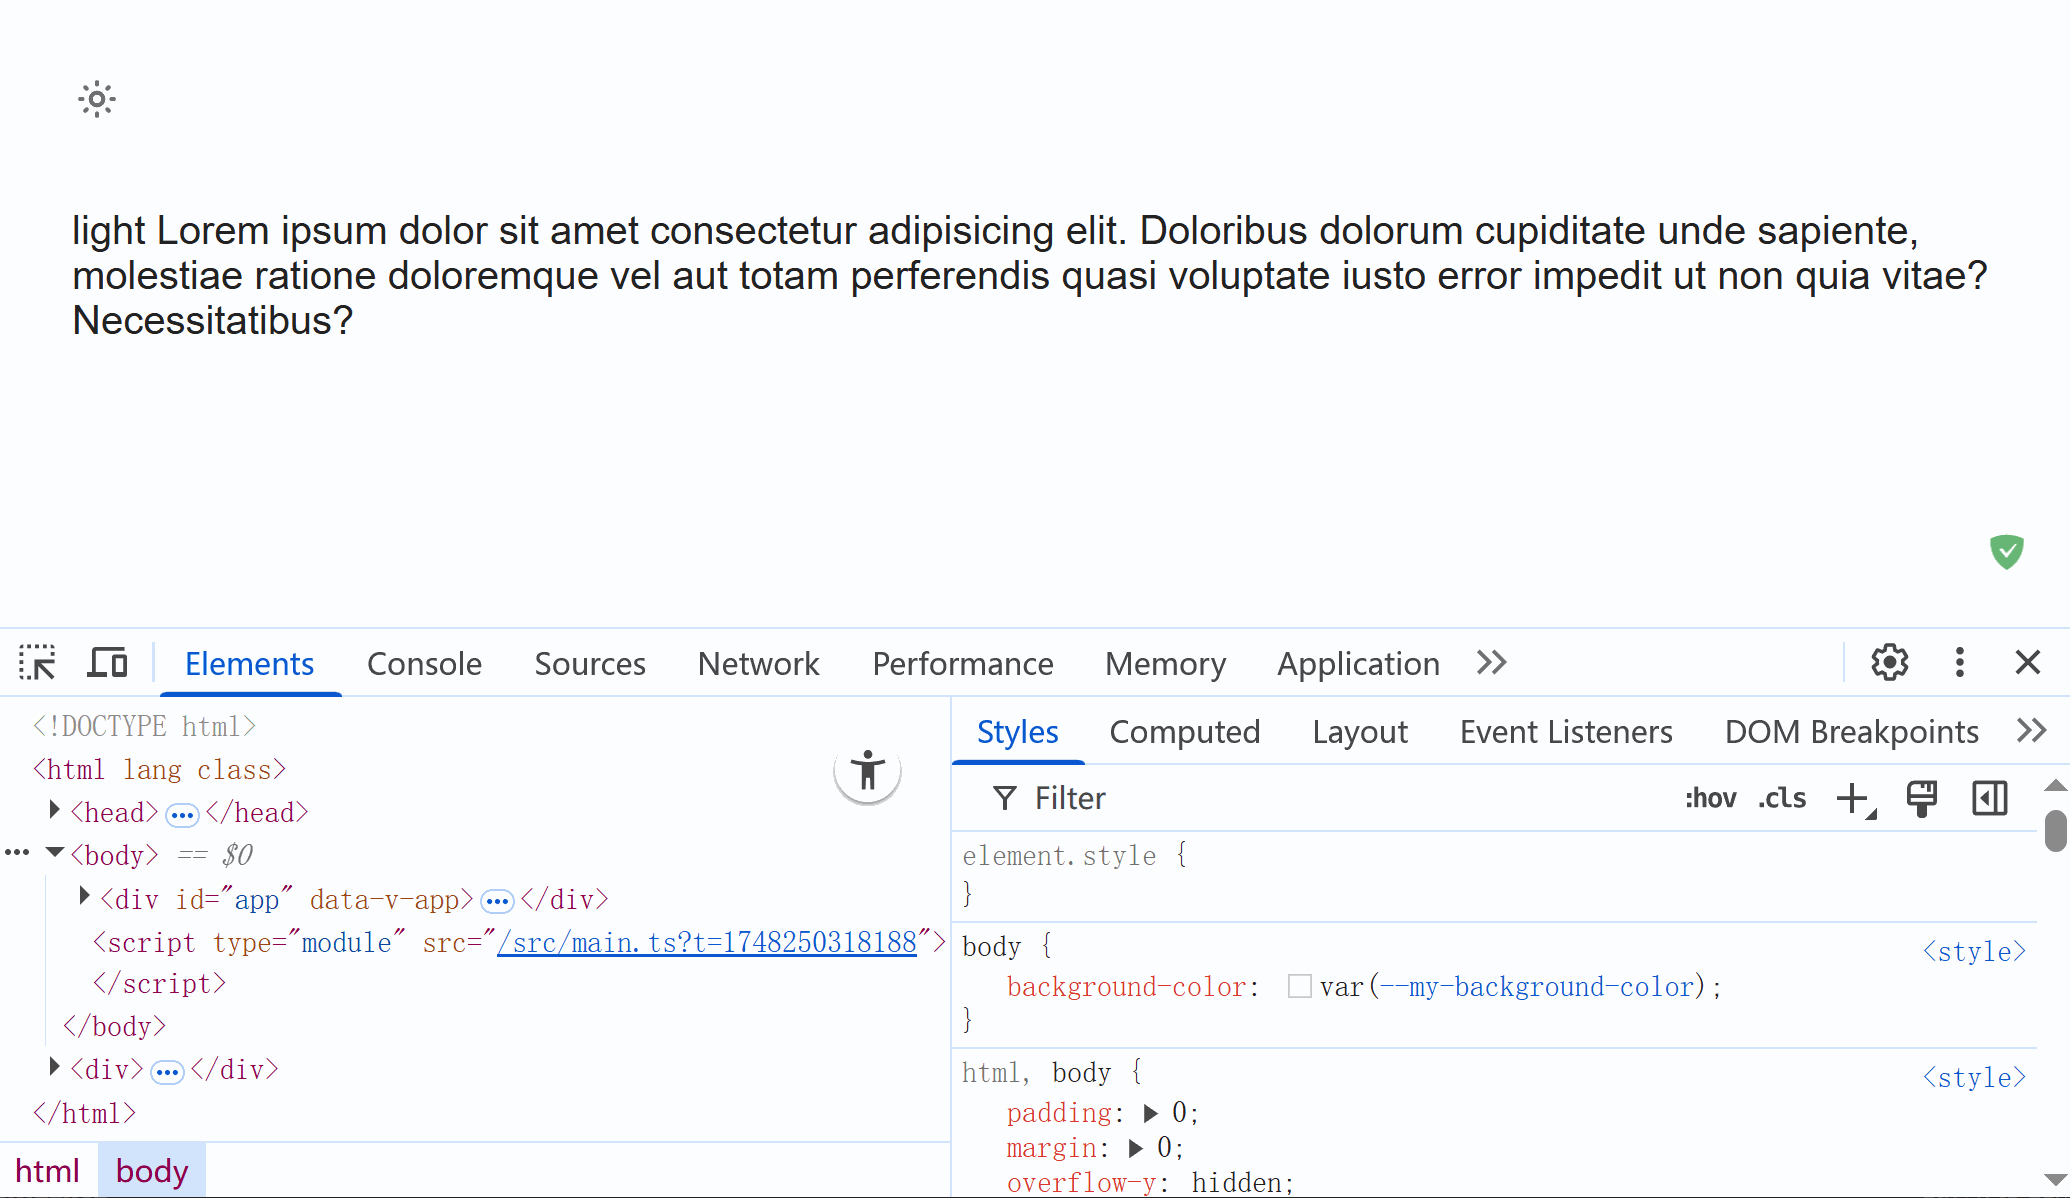Image resolution: width=2070 pixels, height=1198 pixels.
Task: Toggle the .cls element classes panel
Action: pyautogui.click(x=1782, y=798)
